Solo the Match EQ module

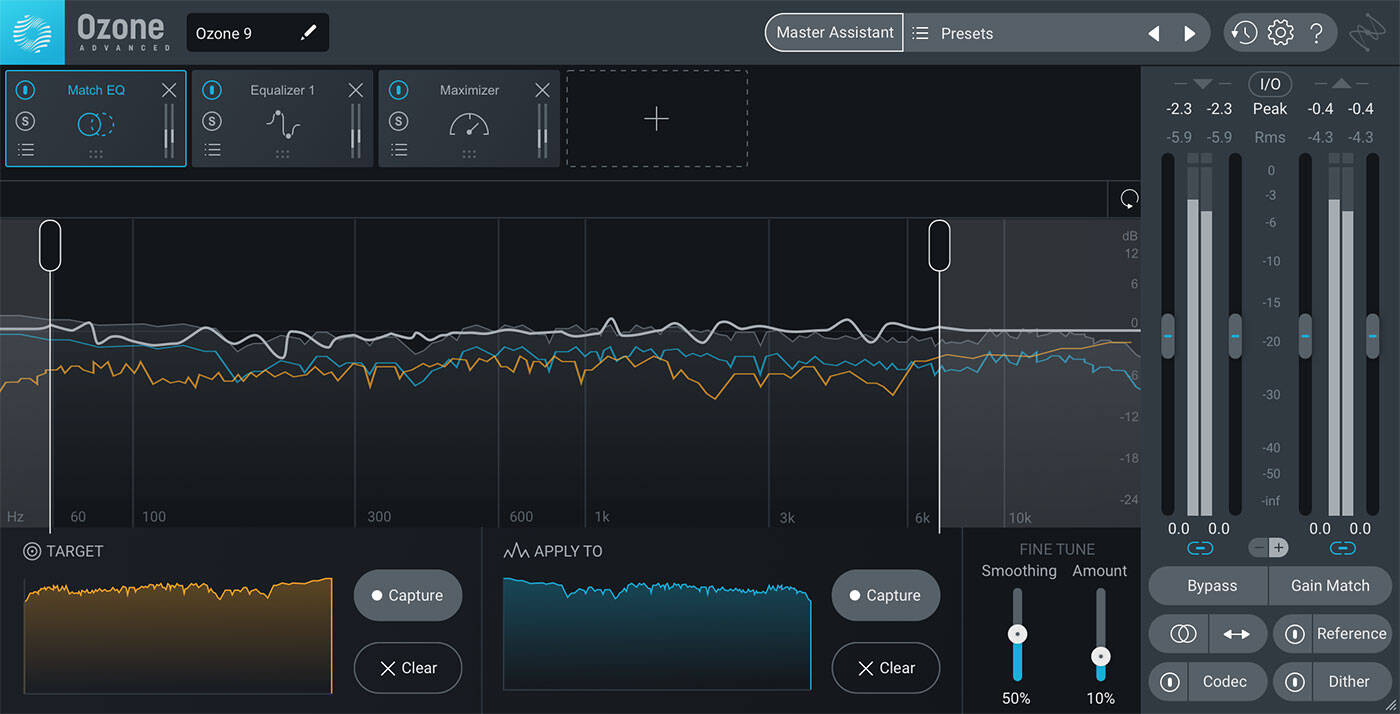pyautogui.click(x=26, y=123)
